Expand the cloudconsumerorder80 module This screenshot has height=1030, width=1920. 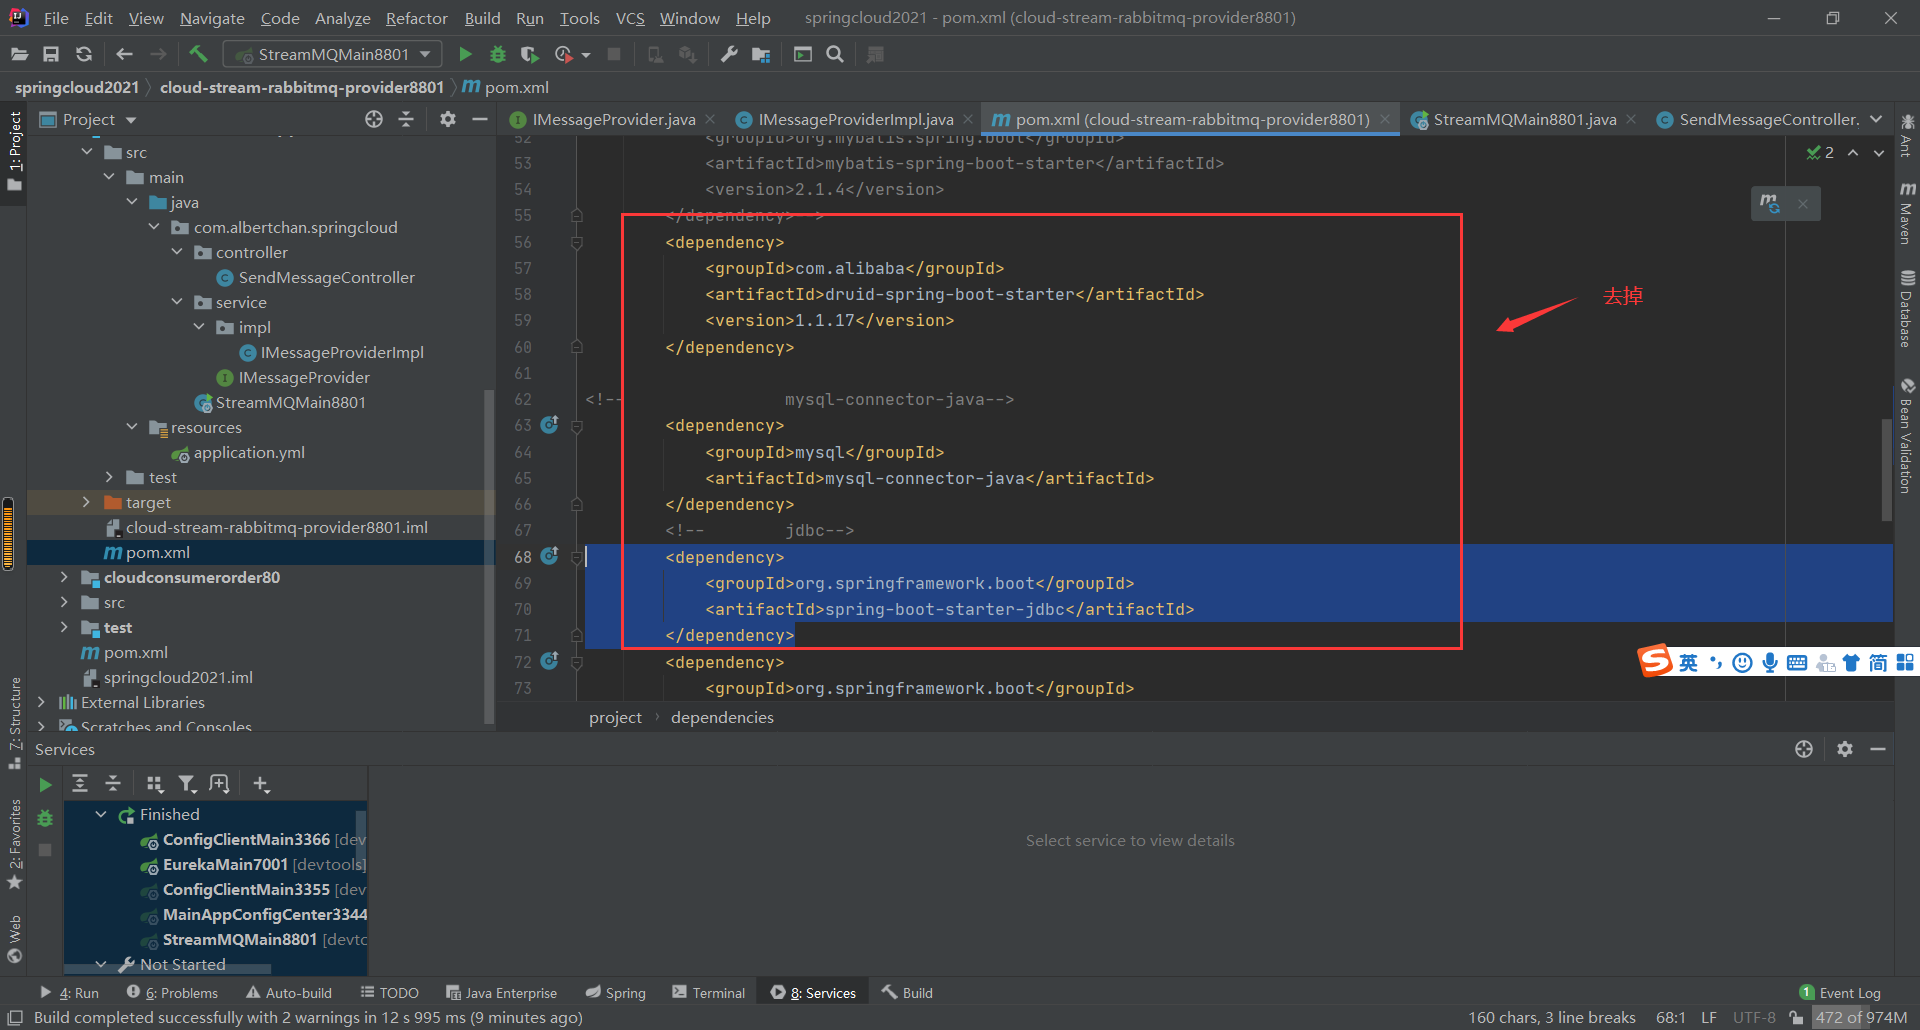click(64, 577)
